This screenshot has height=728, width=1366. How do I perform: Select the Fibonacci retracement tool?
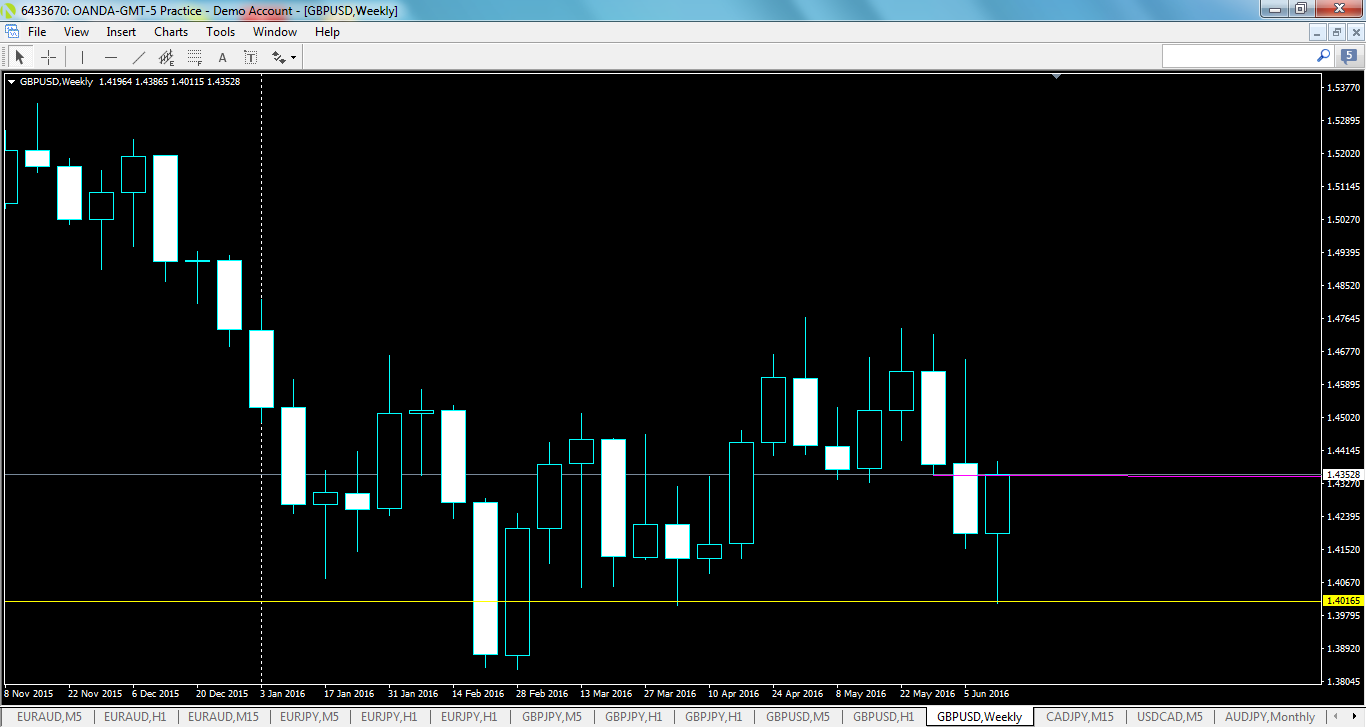point(193,57)
